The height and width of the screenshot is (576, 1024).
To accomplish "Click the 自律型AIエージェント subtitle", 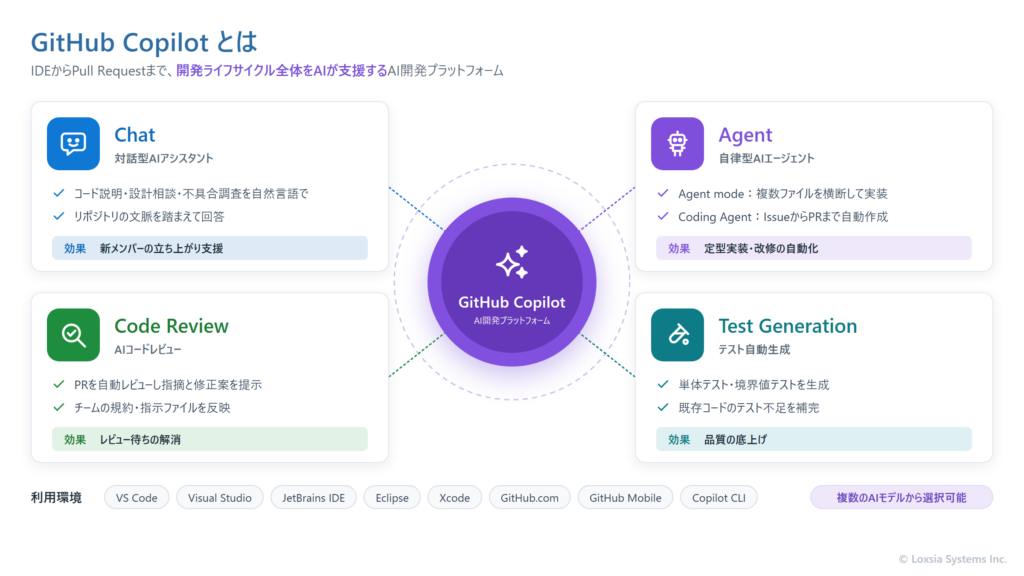I will (x=767, y=158).
